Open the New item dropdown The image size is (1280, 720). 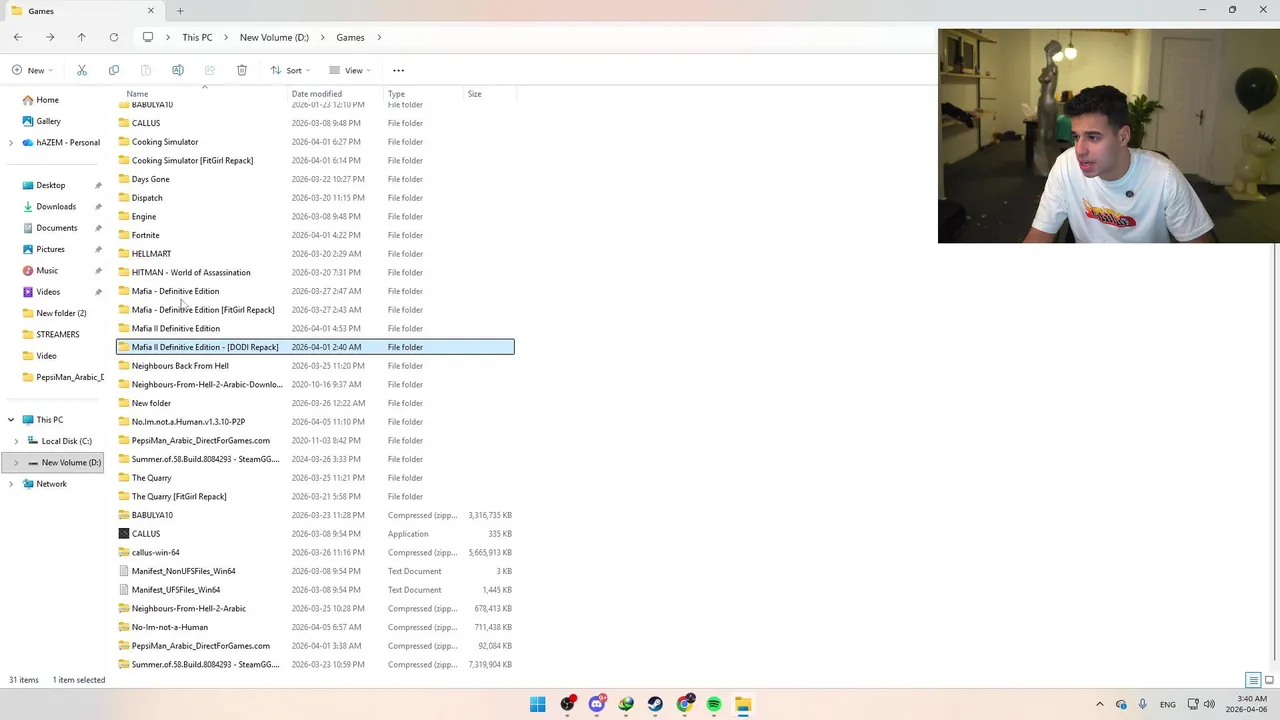[33, 70]
